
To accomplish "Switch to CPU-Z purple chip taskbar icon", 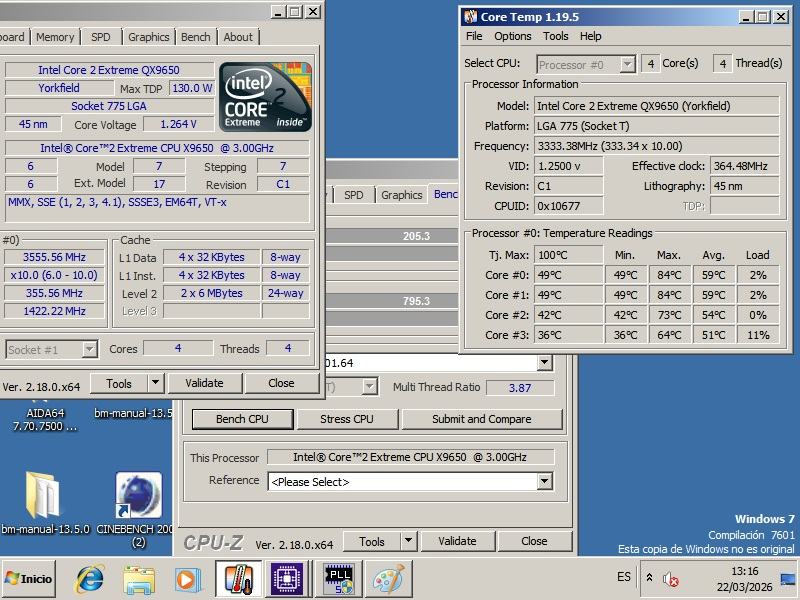I will click(x=287, y=579).
